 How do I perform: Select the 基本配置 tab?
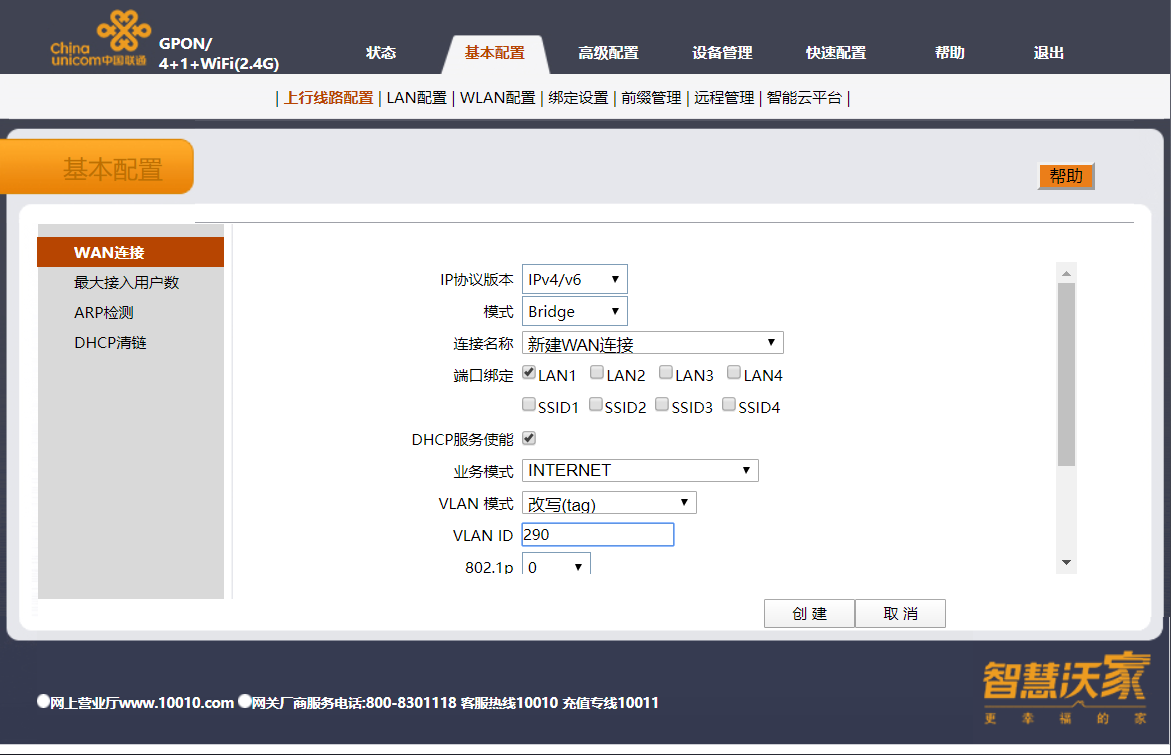[494, 53]
